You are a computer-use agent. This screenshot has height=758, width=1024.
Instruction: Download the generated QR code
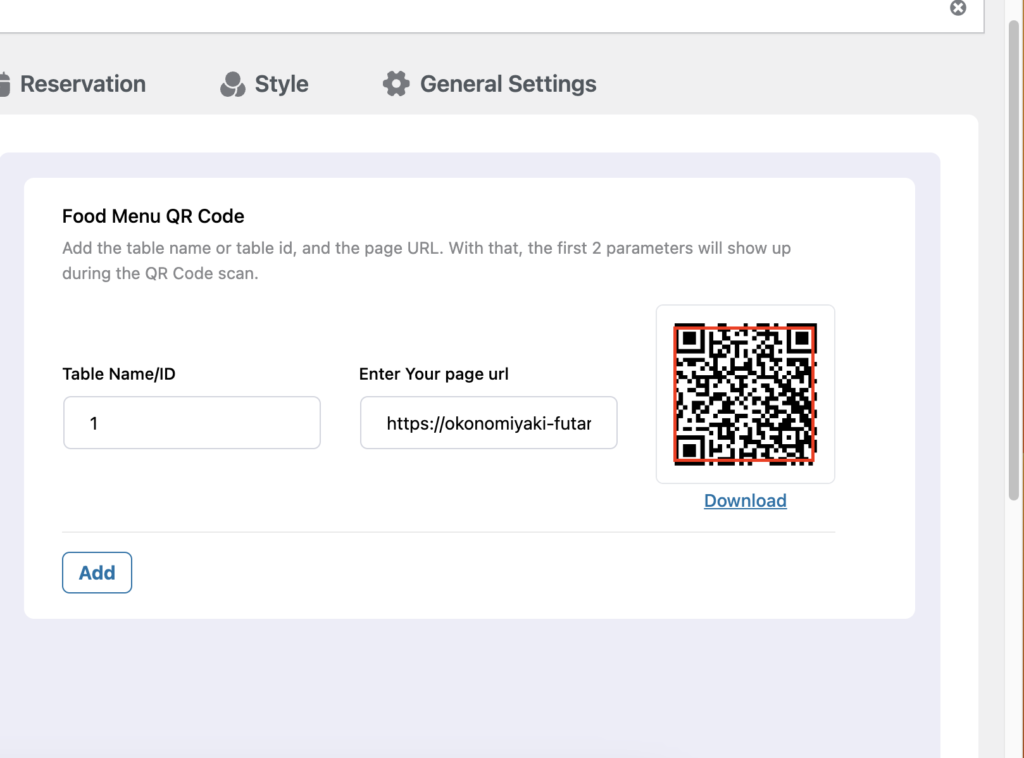pyautogui.click(x=745, y=501)
